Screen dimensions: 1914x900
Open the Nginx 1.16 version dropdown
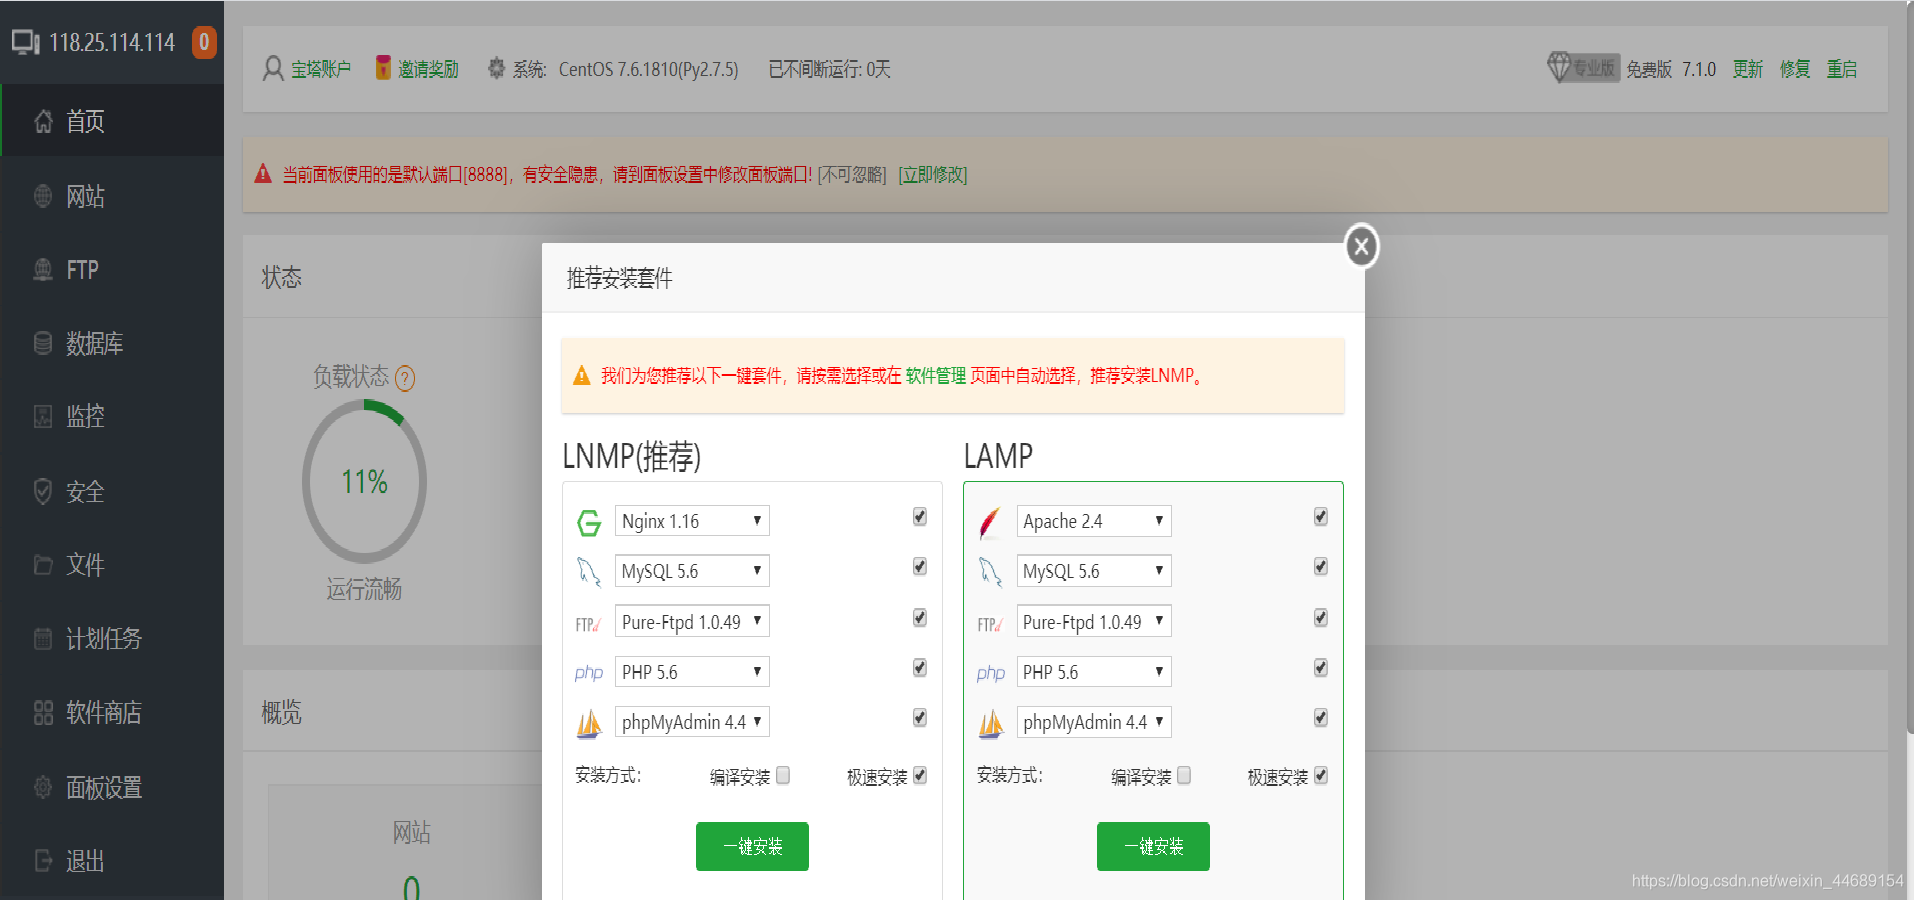692,521
